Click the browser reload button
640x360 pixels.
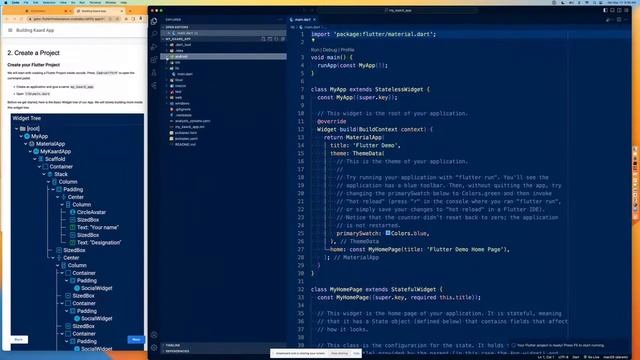(x=21, y=19)
